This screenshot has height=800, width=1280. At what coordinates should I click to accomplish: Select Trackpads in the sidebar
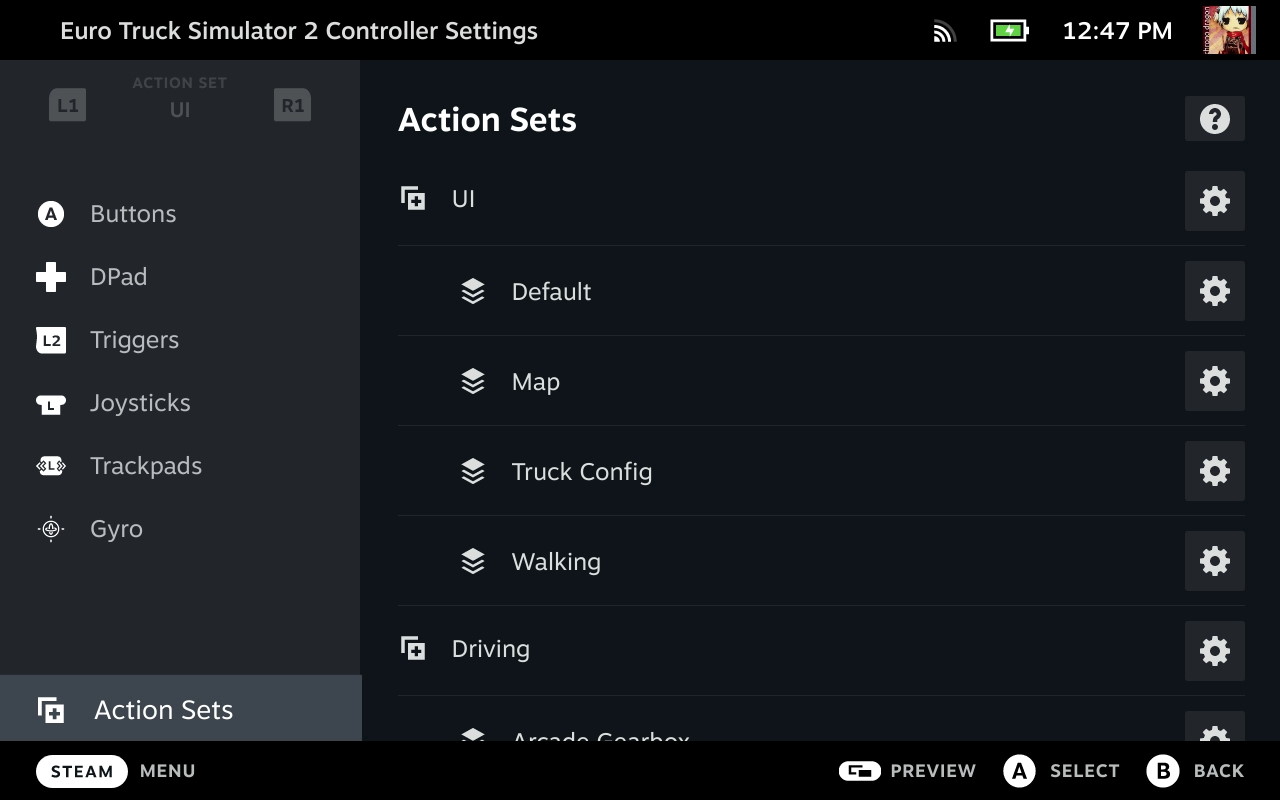point(146,466)
